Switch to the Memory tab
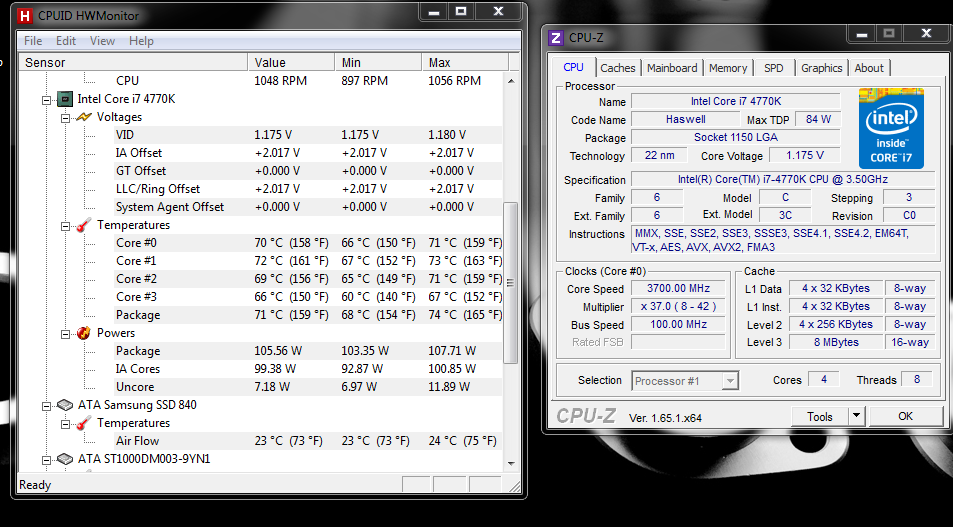This screenshot has height=527, width=953. [728, 68]
